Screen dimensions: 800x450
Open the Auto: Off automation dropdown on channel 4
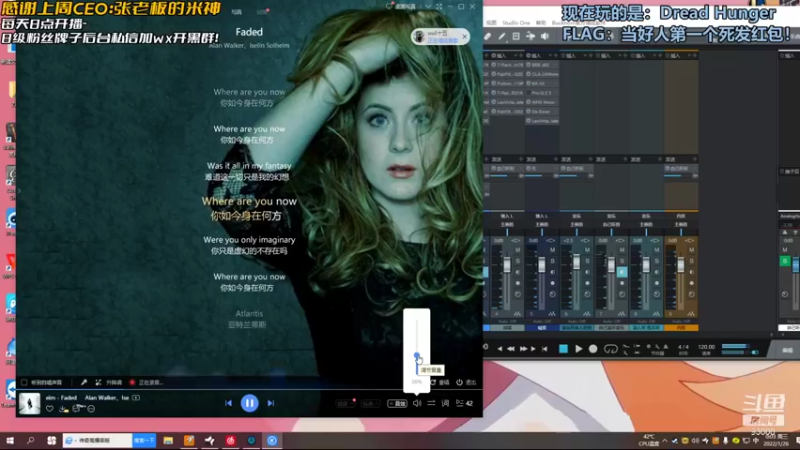[x=507, y=321]
